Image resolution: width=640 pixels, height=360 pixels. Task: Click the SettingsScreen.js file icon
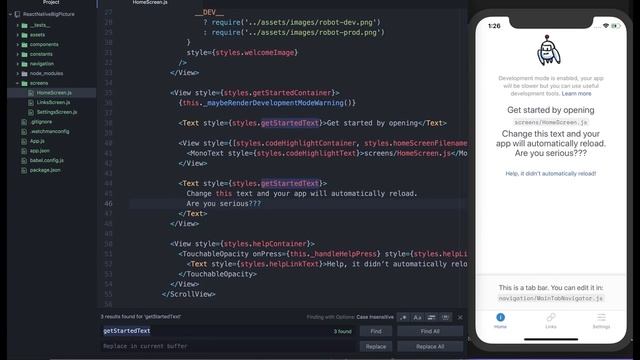point(31,112)
